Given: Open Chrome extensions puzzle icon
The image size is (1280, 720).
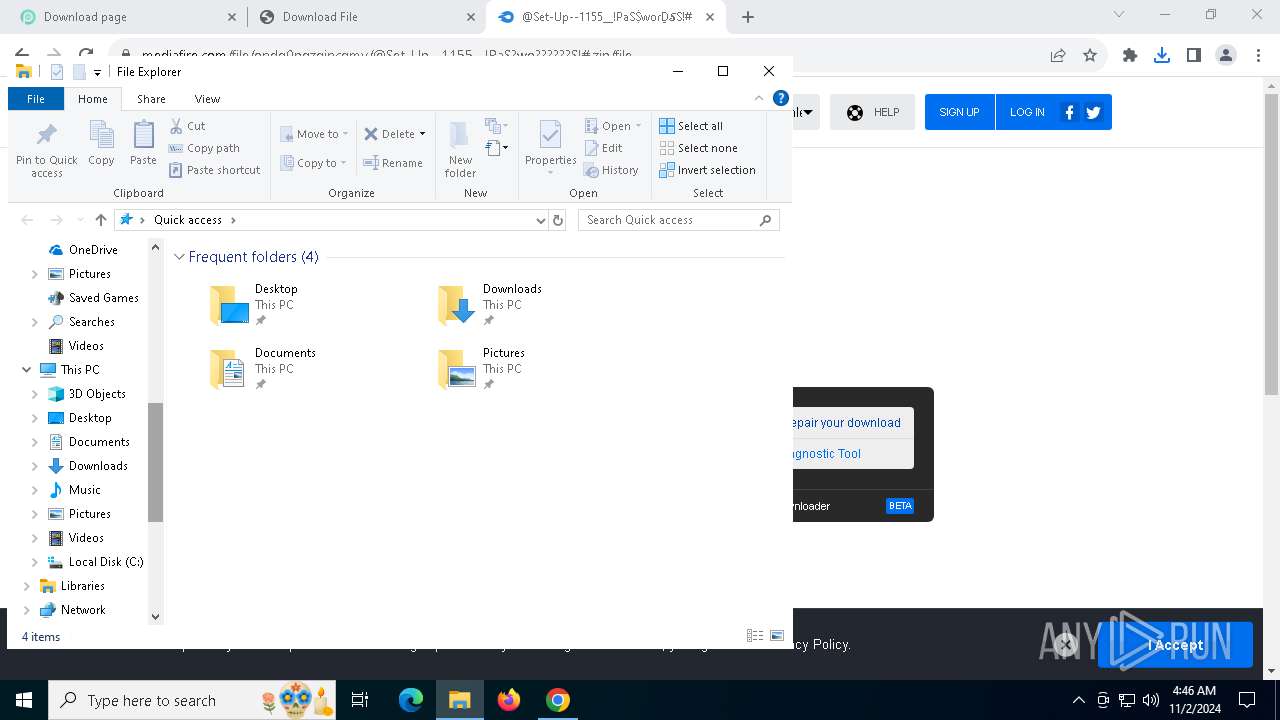Looking at the screenshot, I should coord(1130,55).
